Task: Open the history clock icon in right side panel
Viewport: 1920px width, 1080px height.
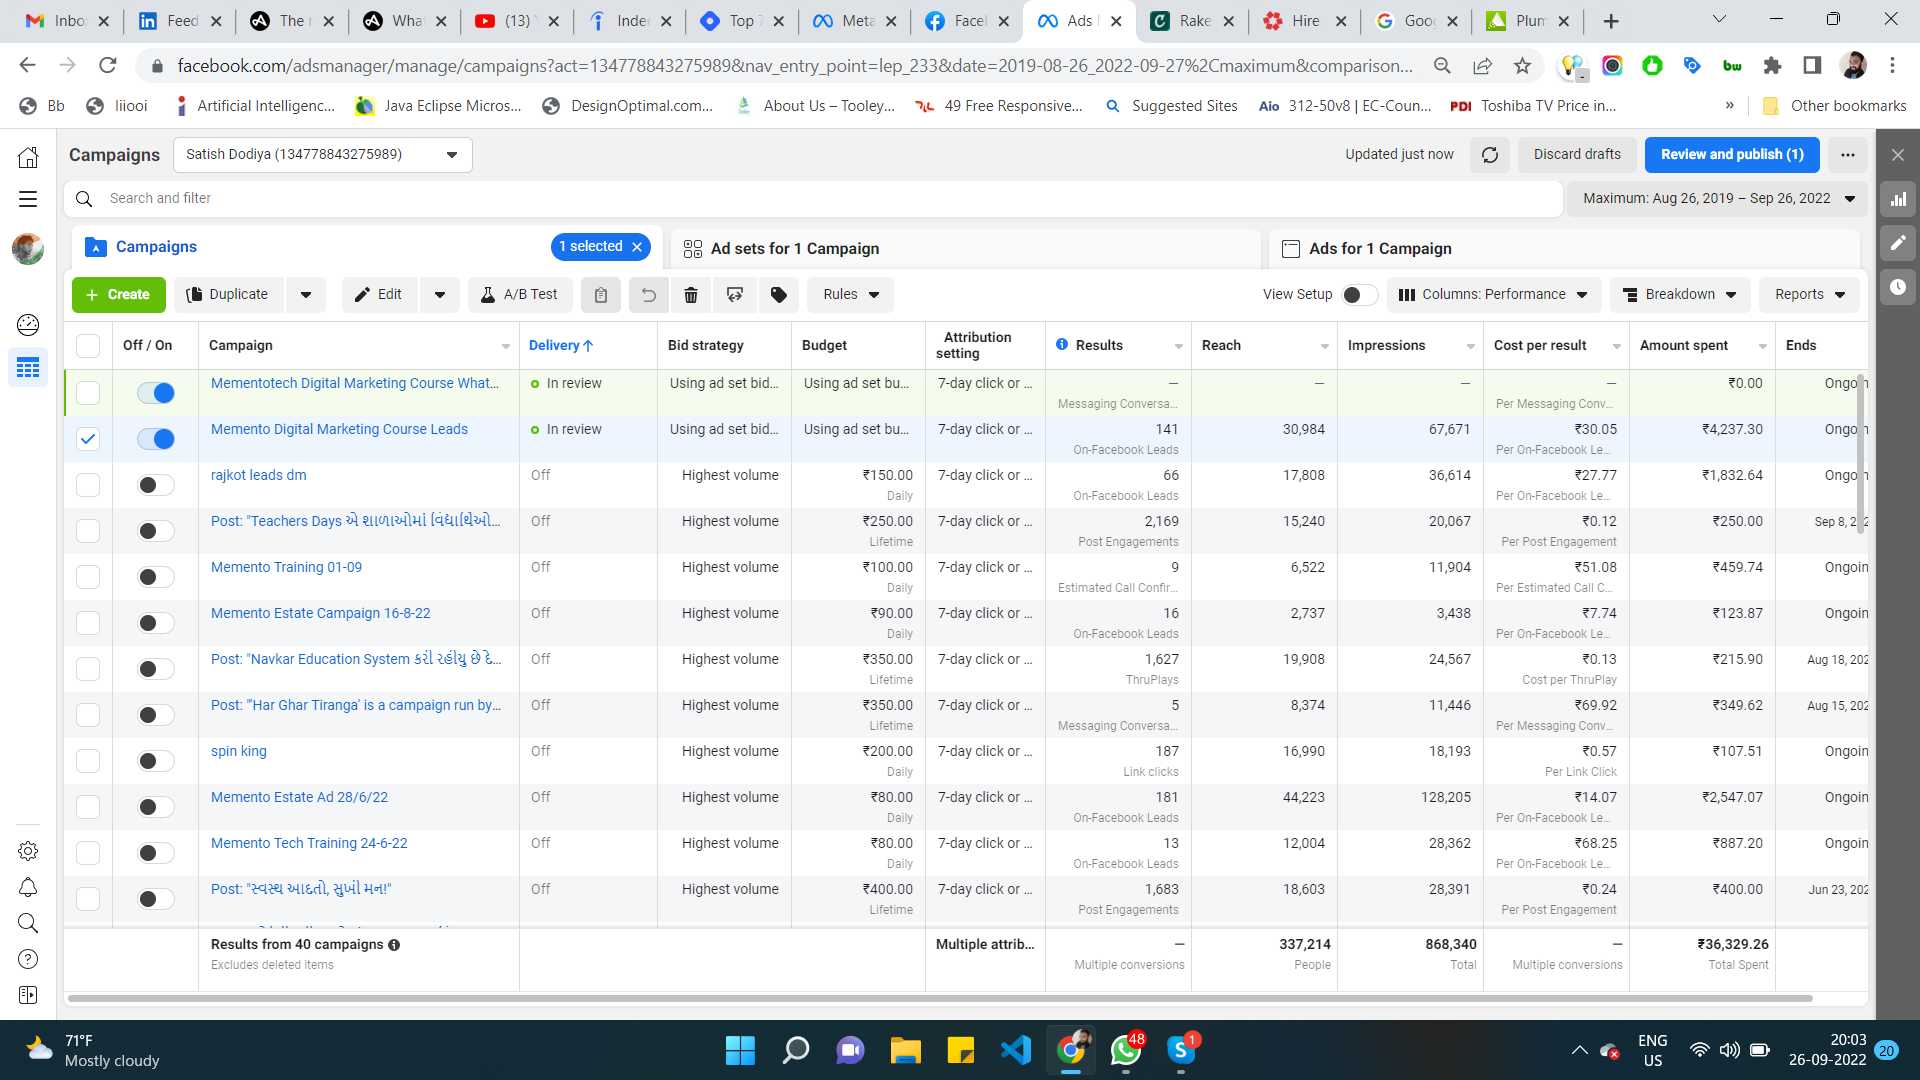Action: tap(1898, 287)
